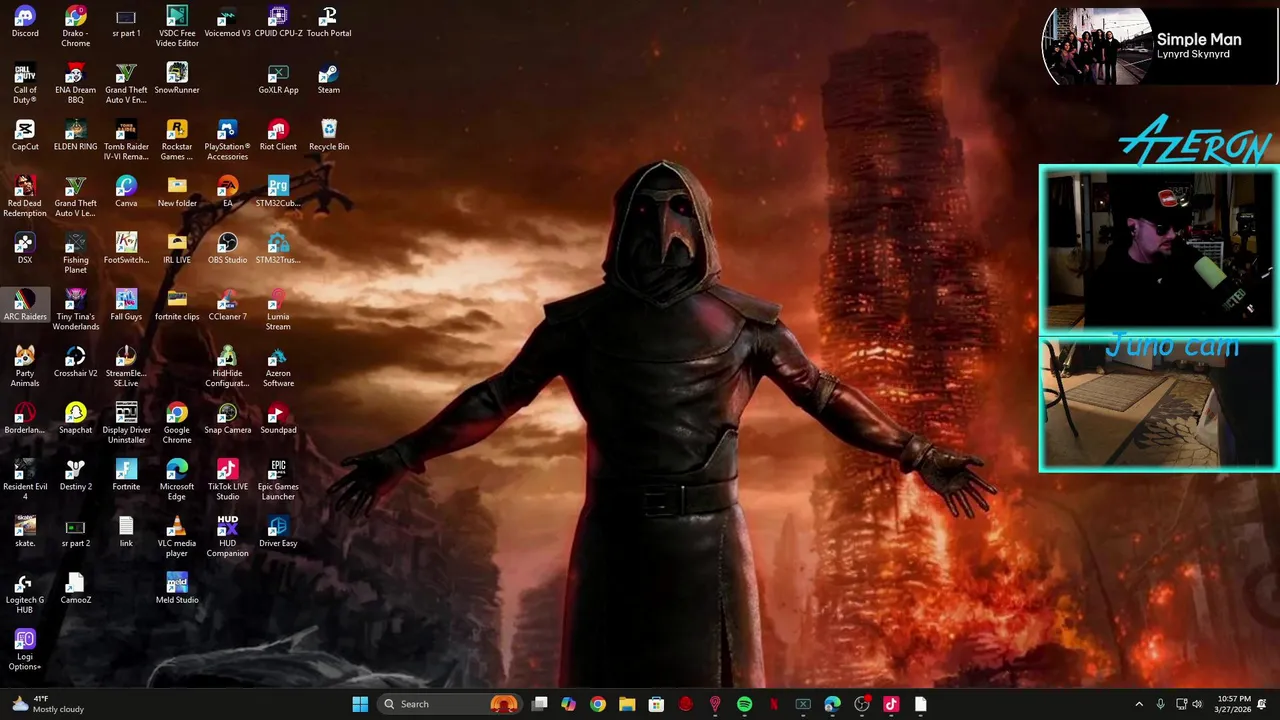Launch Fortnite from the desktop
The height and width of the screenshot is (720, 1280).
pos(126,476)
